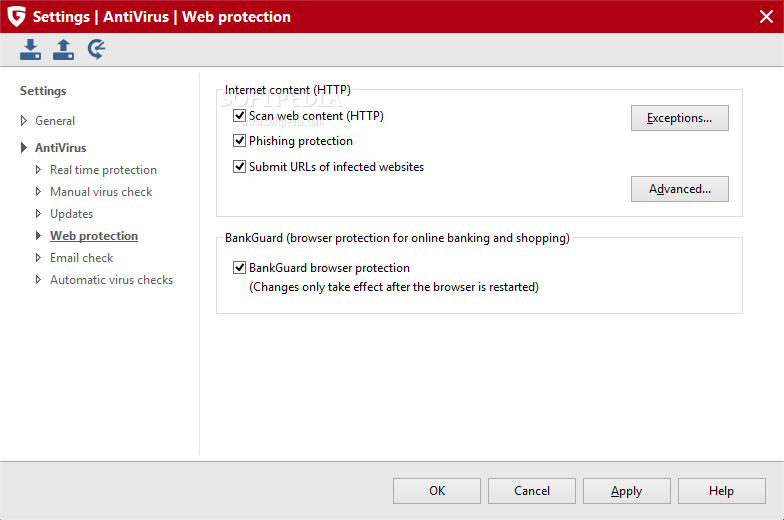Toggle BankGuard browser protection checkbox
This screenshot has height=520, width=784.
click(240, 268)
